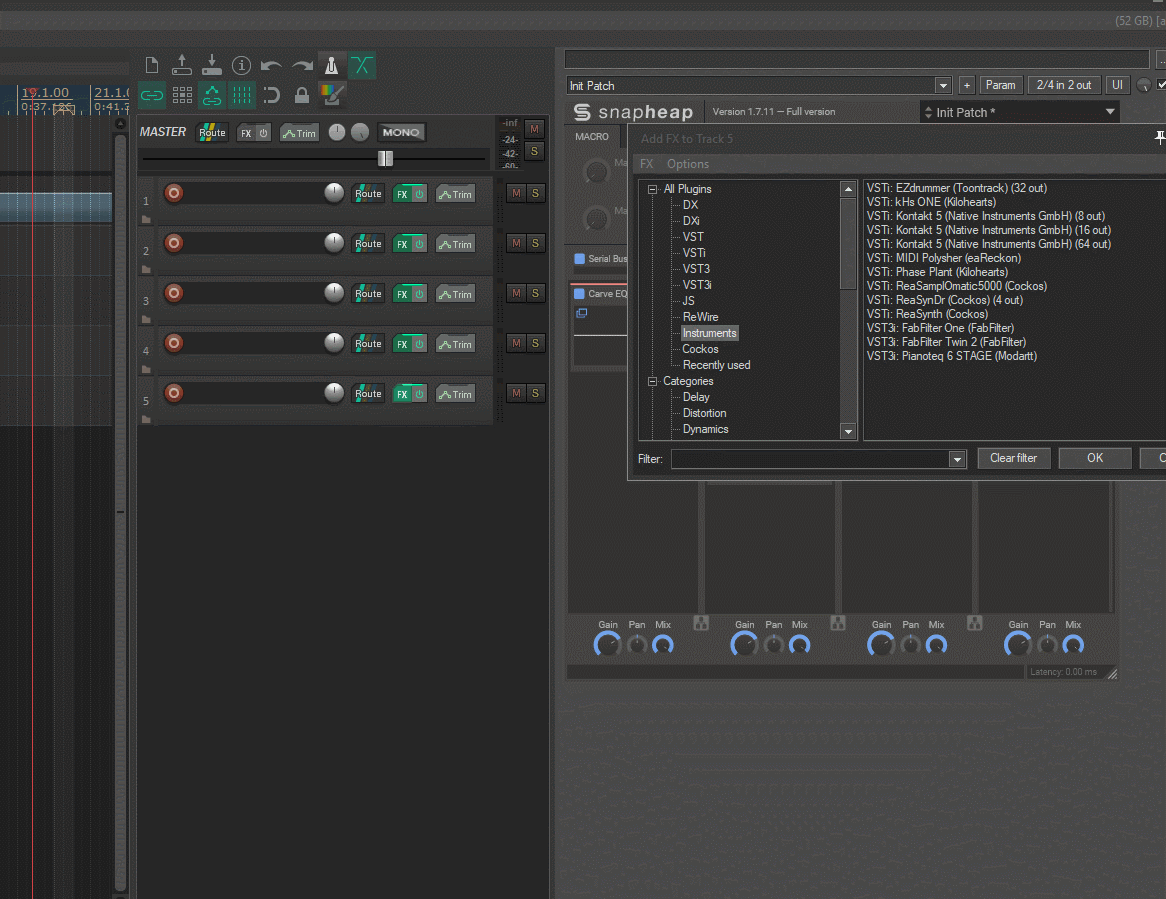The image size is (1166, 899).
Task: Open the master track Route button
Action: coord(212,132)
